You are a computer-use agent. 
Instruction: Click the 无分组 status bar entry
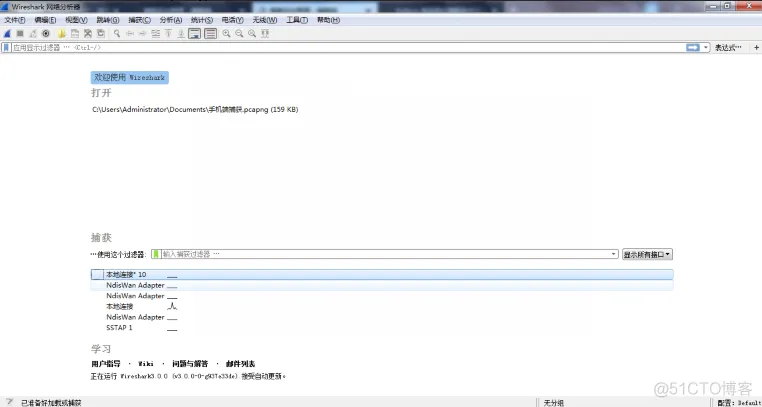pos(554,403)
